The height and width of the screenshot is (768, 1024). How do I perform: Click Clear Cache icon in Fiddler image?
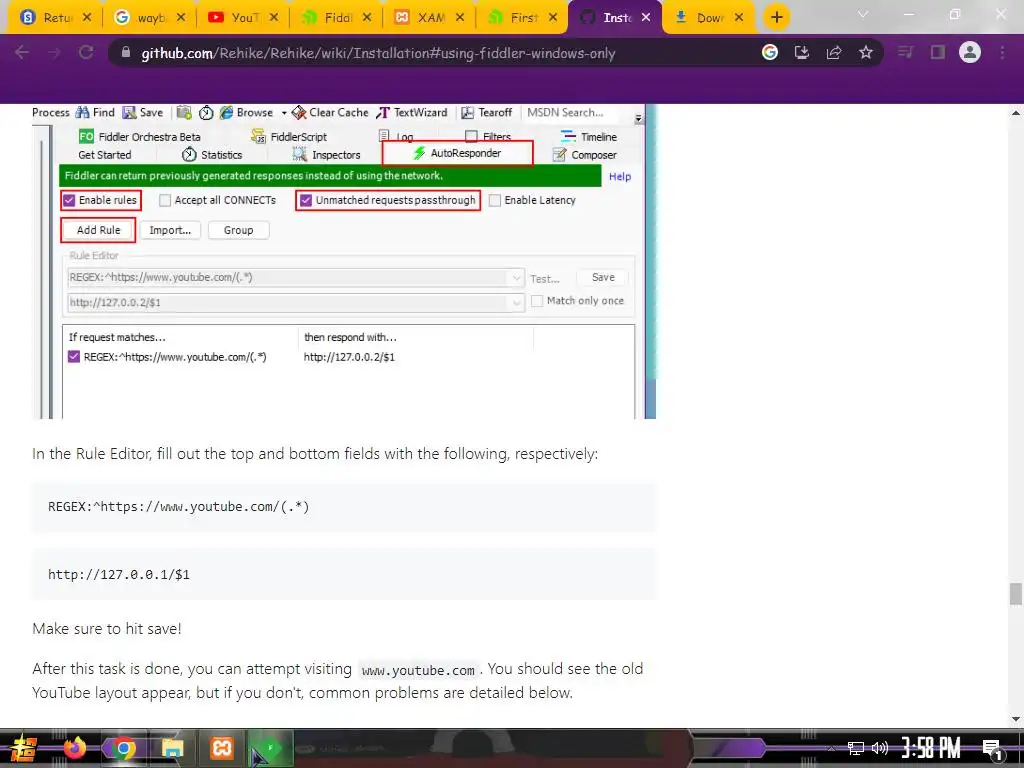tap(299, 113)
